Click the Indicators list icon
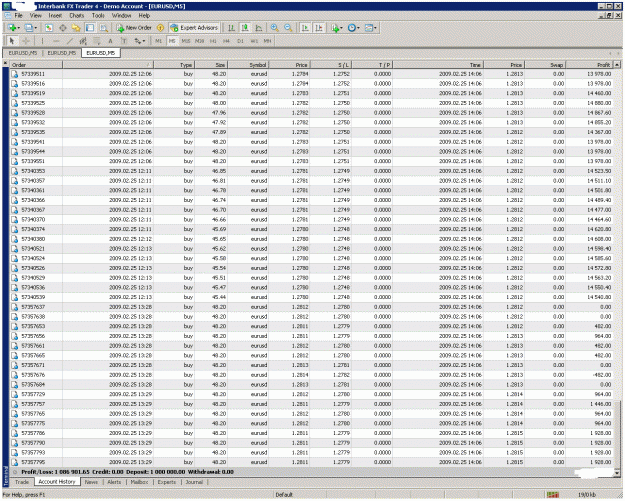This screenshot has height=501, width=625. pos(335,28)
